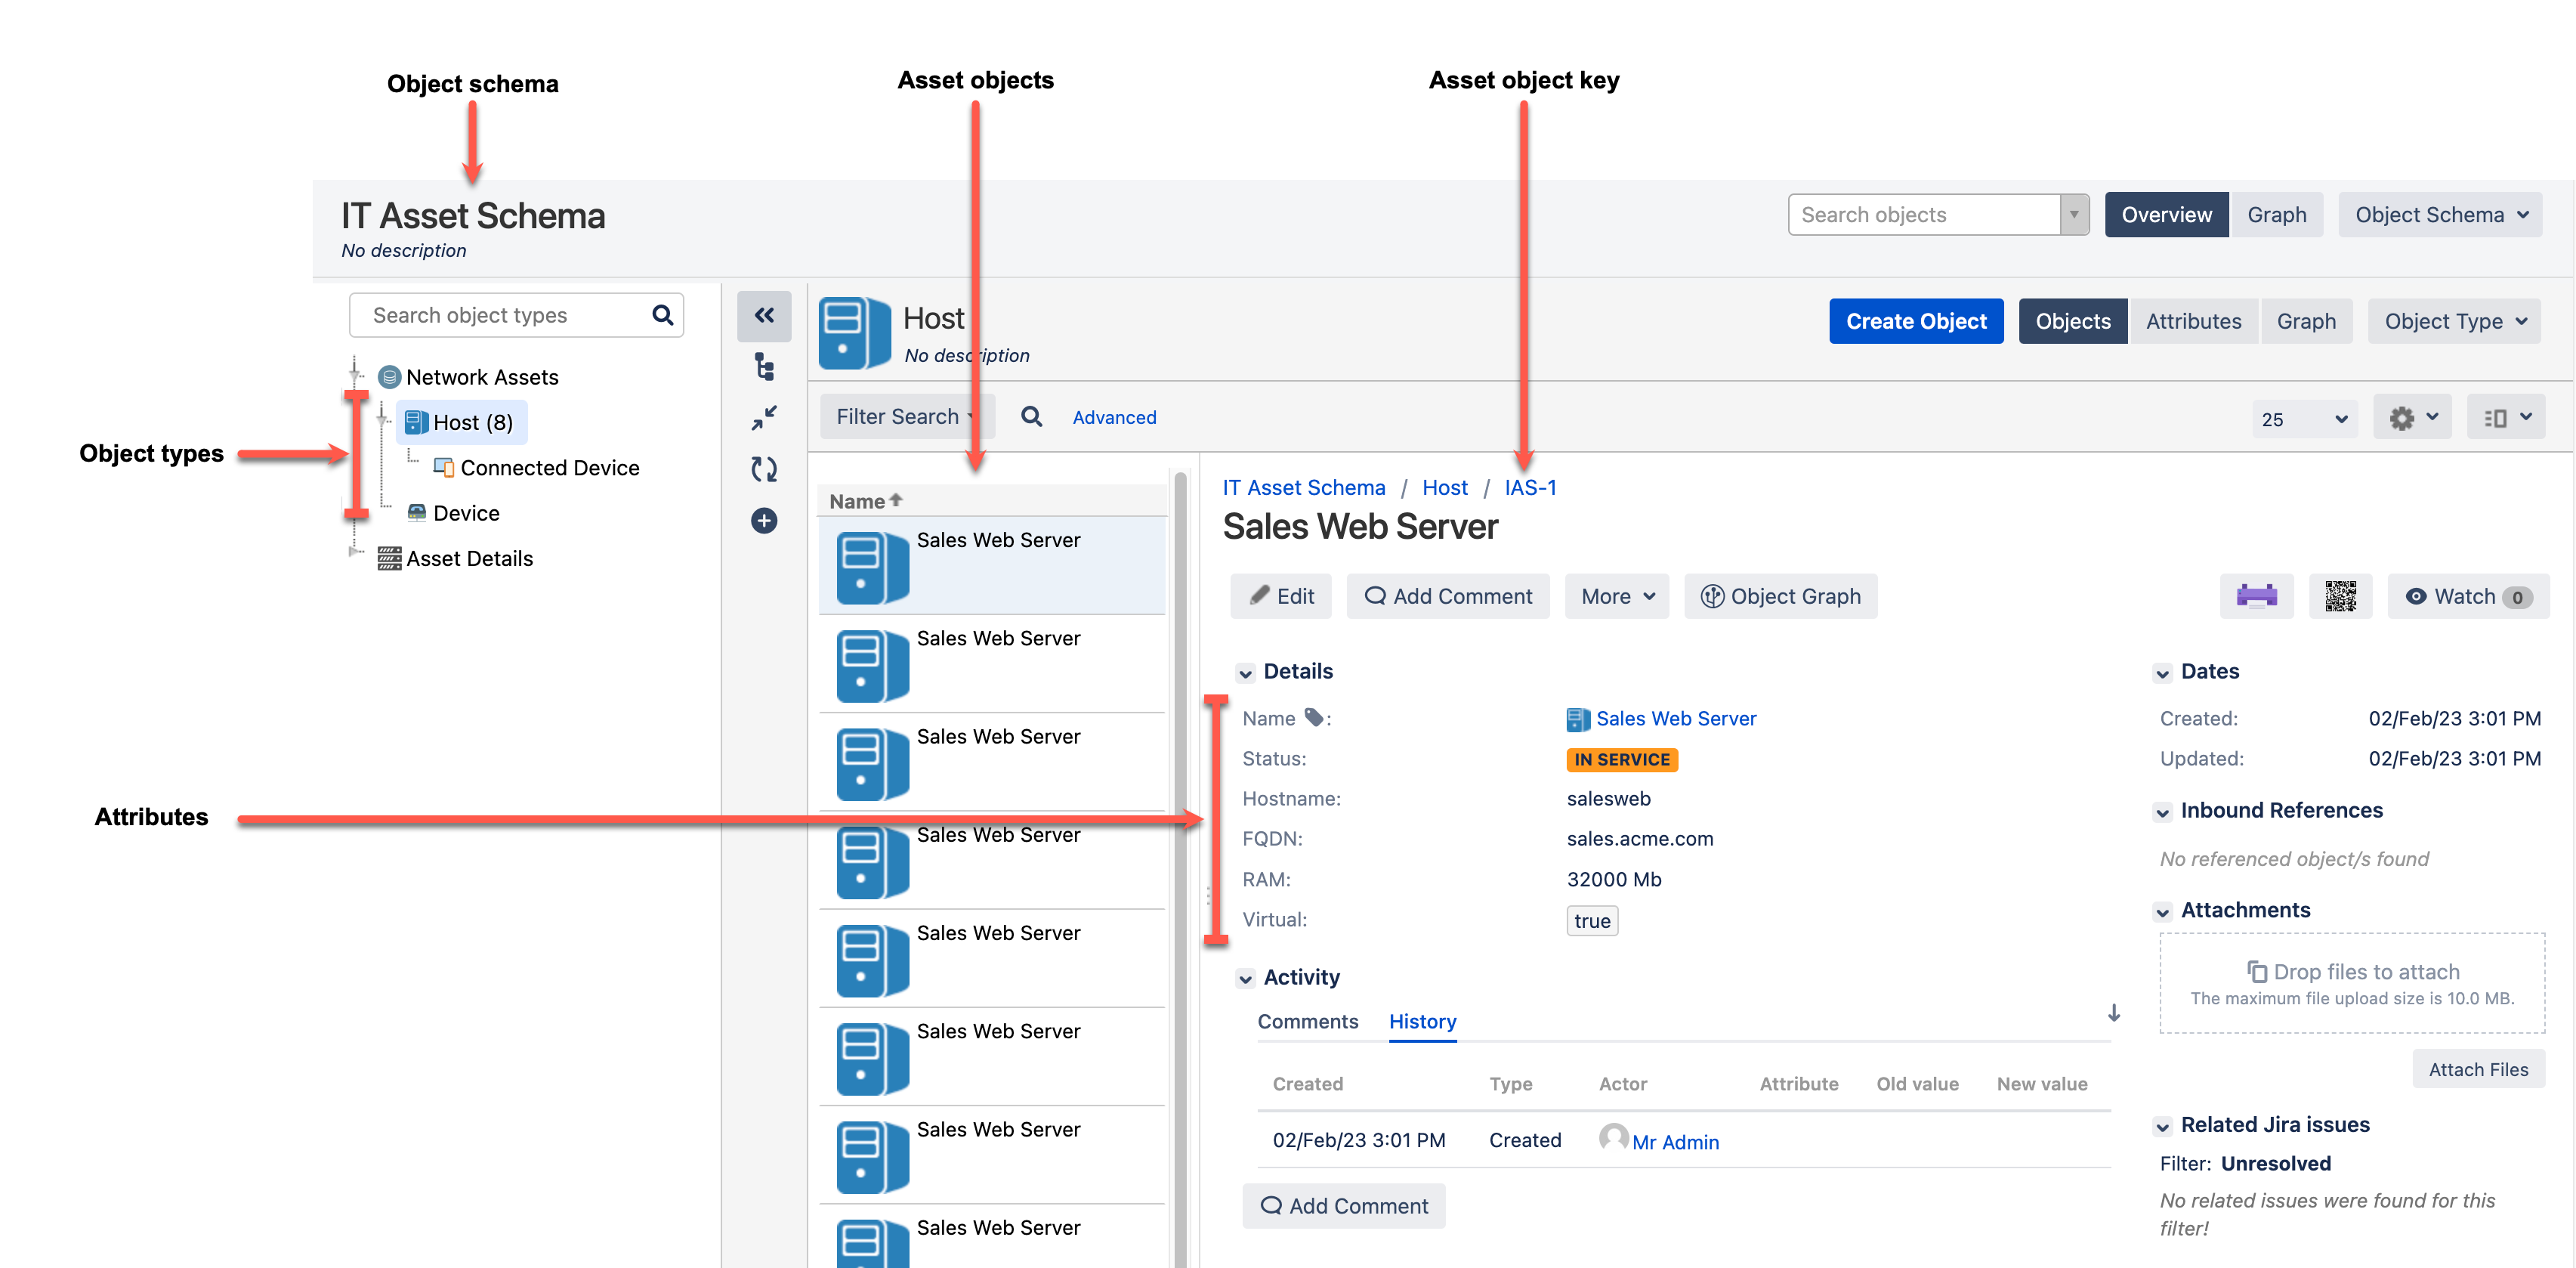Expand the Network Assets tree item
The height and width of the screenshot is (1268, 2576).
[x=358, y=375]
